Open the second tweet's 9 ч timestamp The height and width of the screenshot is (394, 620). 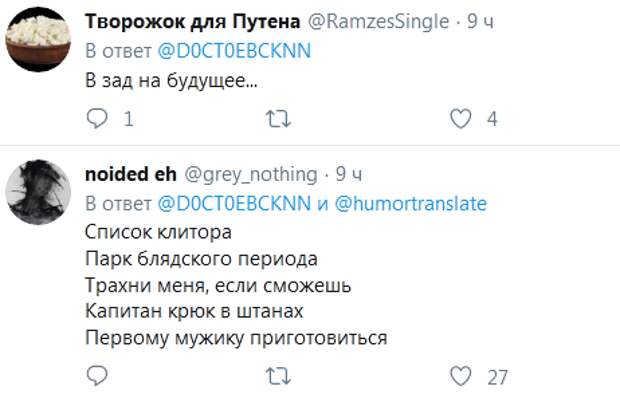point(349,174)
